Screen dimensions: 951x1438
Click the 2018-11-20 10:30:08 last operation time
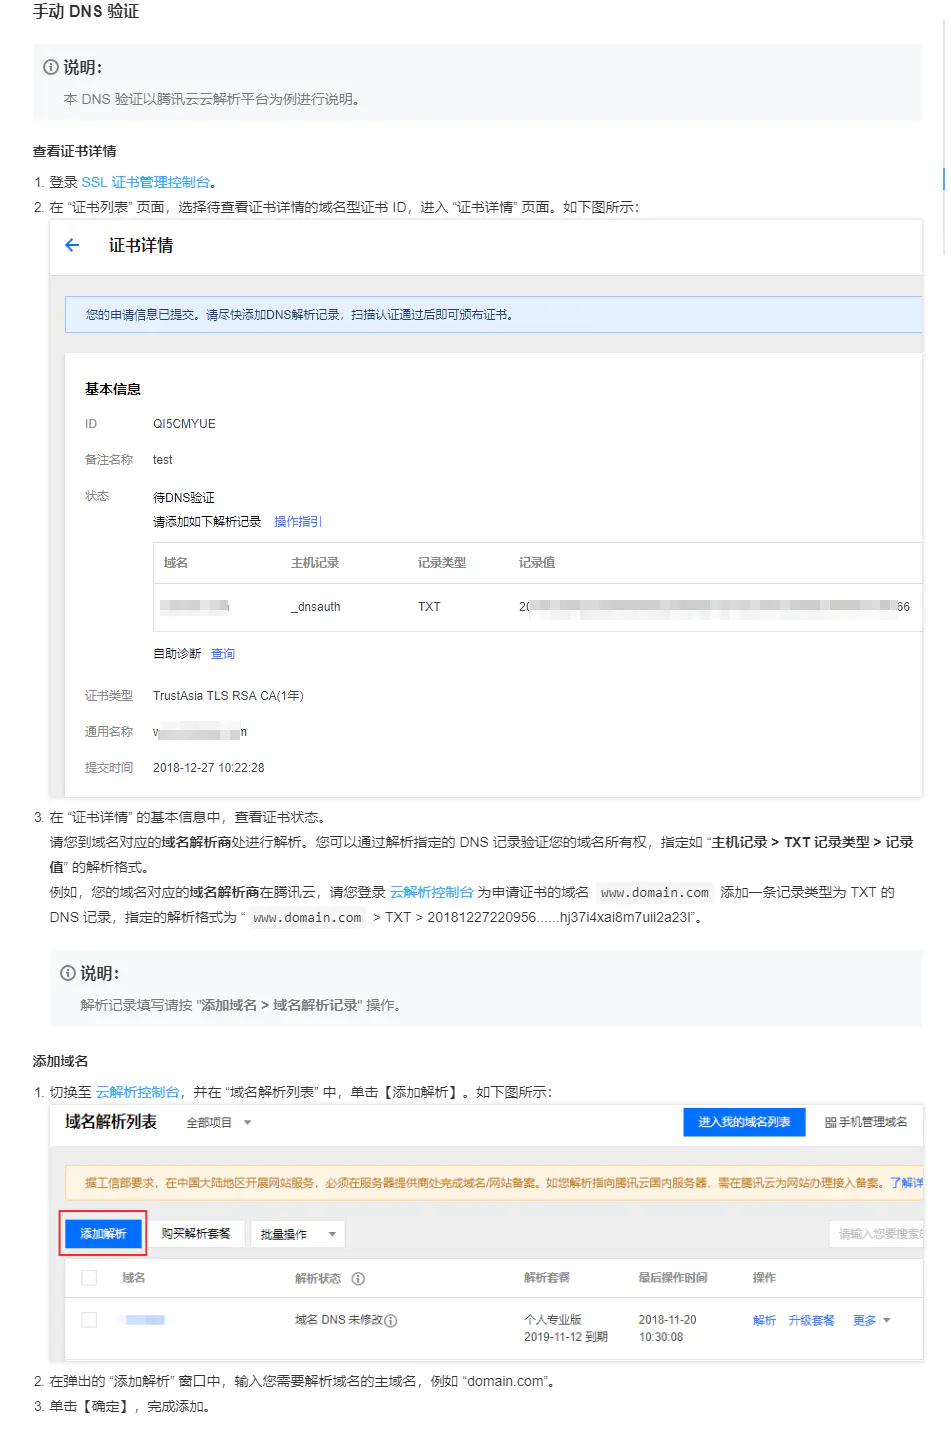click(668, 1328)
